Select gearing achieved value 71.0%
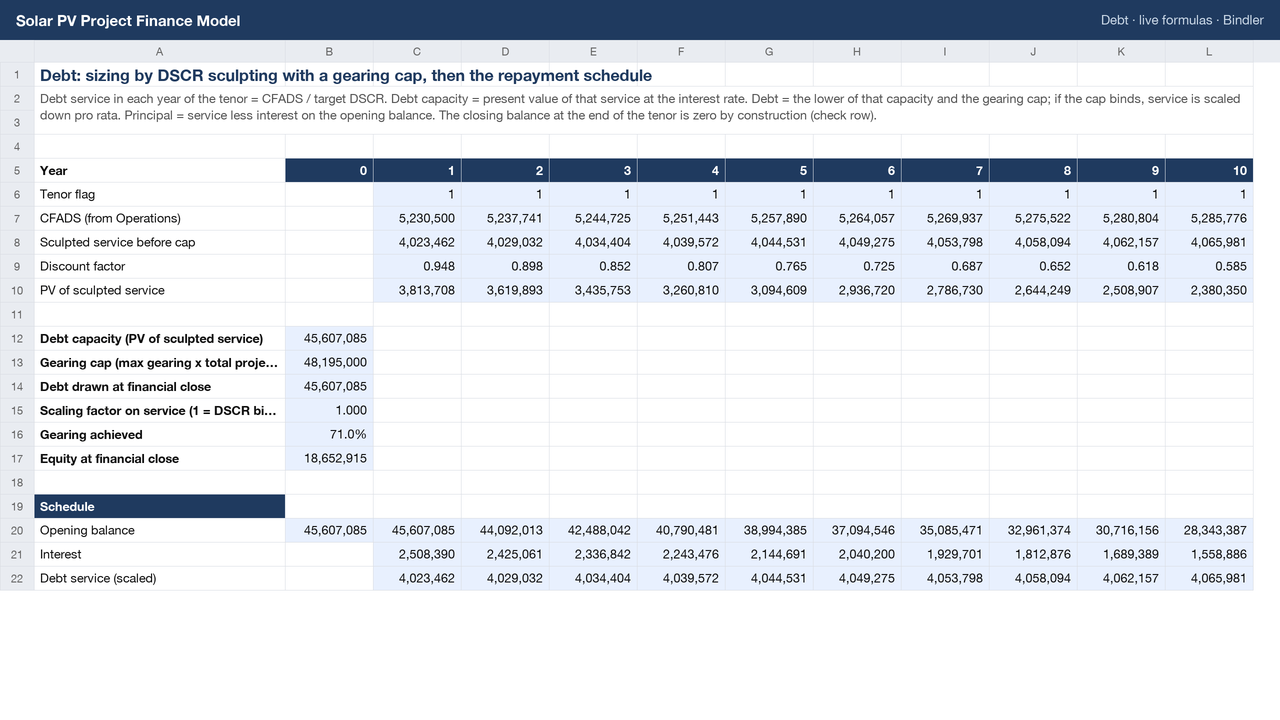Screen dimensions: 1280x720 (329, 434)
